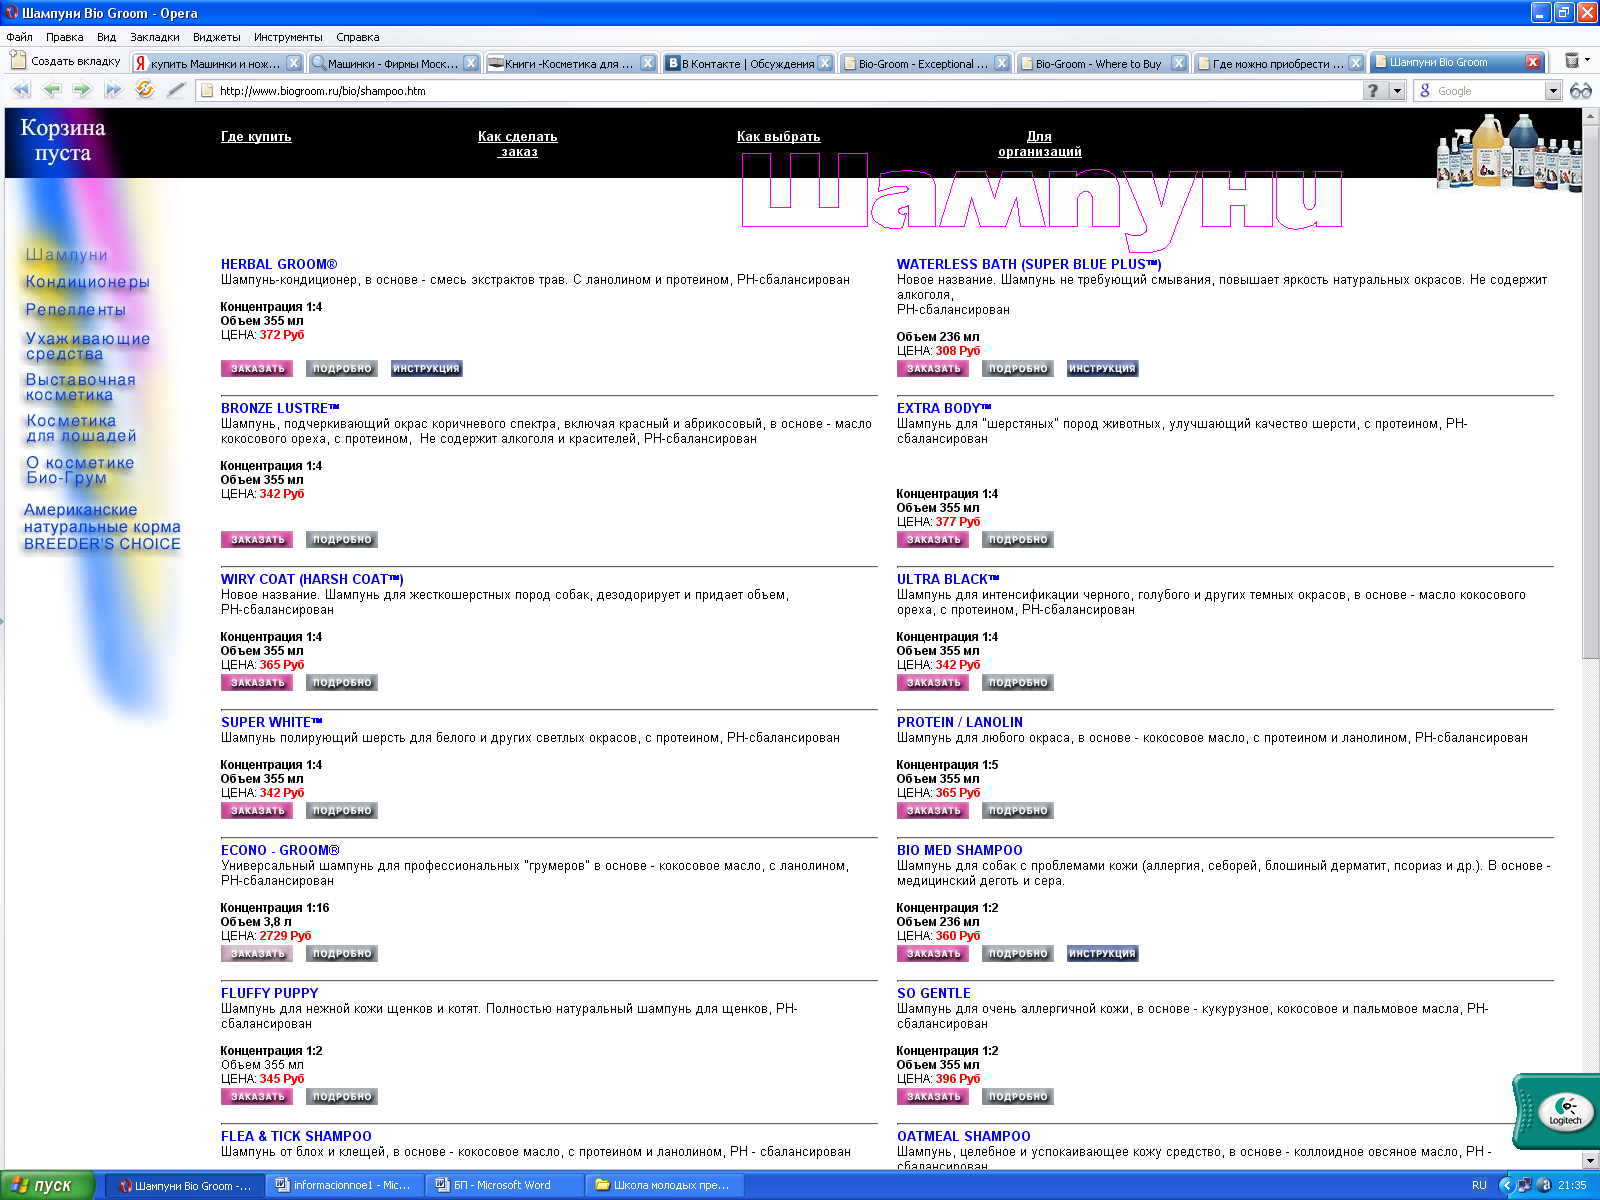Click ИНСТРУКЦИЯ for Herbal Groom
Image resolution: width=1600 pixels, height=1200 pixels.
pos(426,369)
